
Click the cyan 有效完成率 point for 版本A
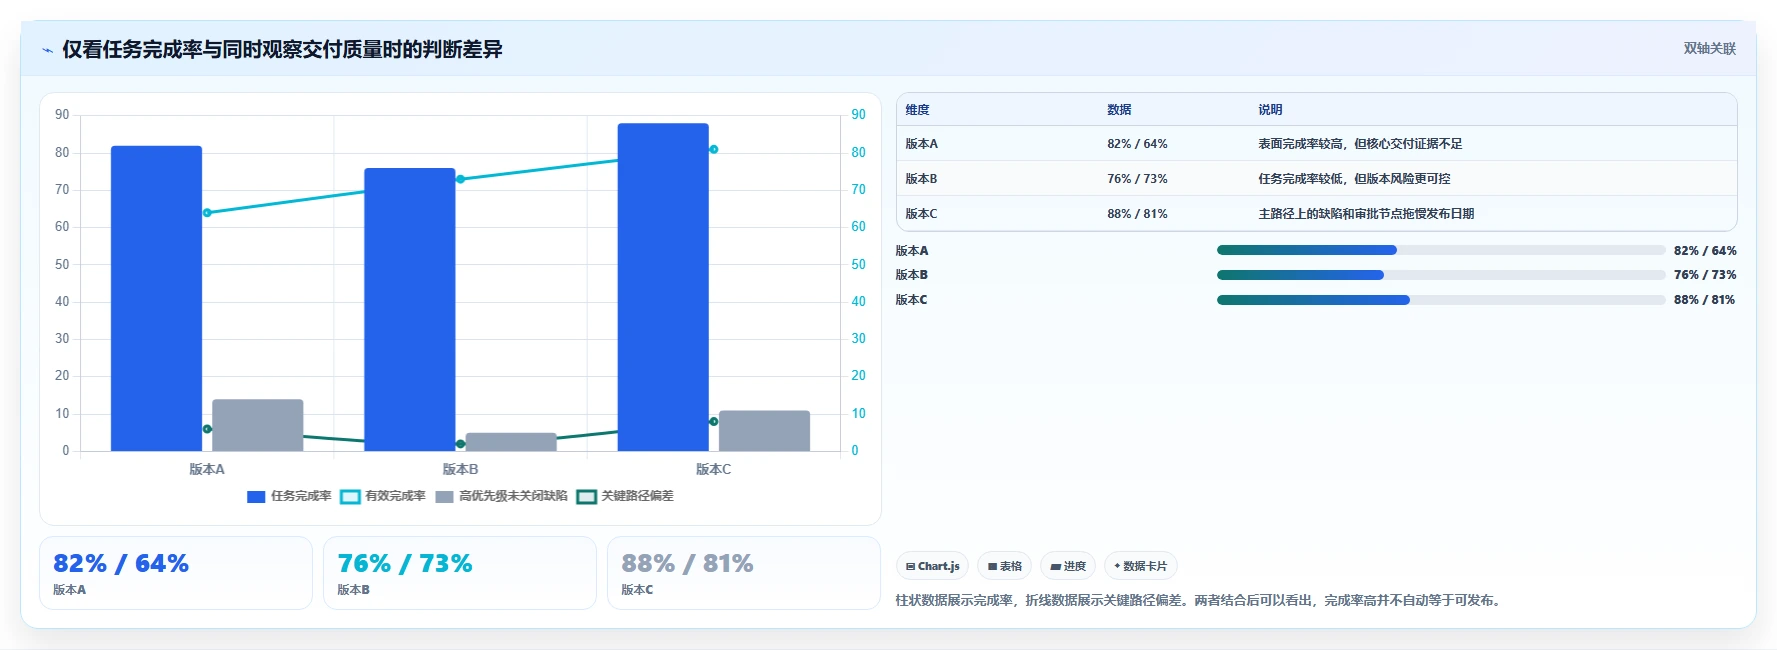tap(207, 213)
